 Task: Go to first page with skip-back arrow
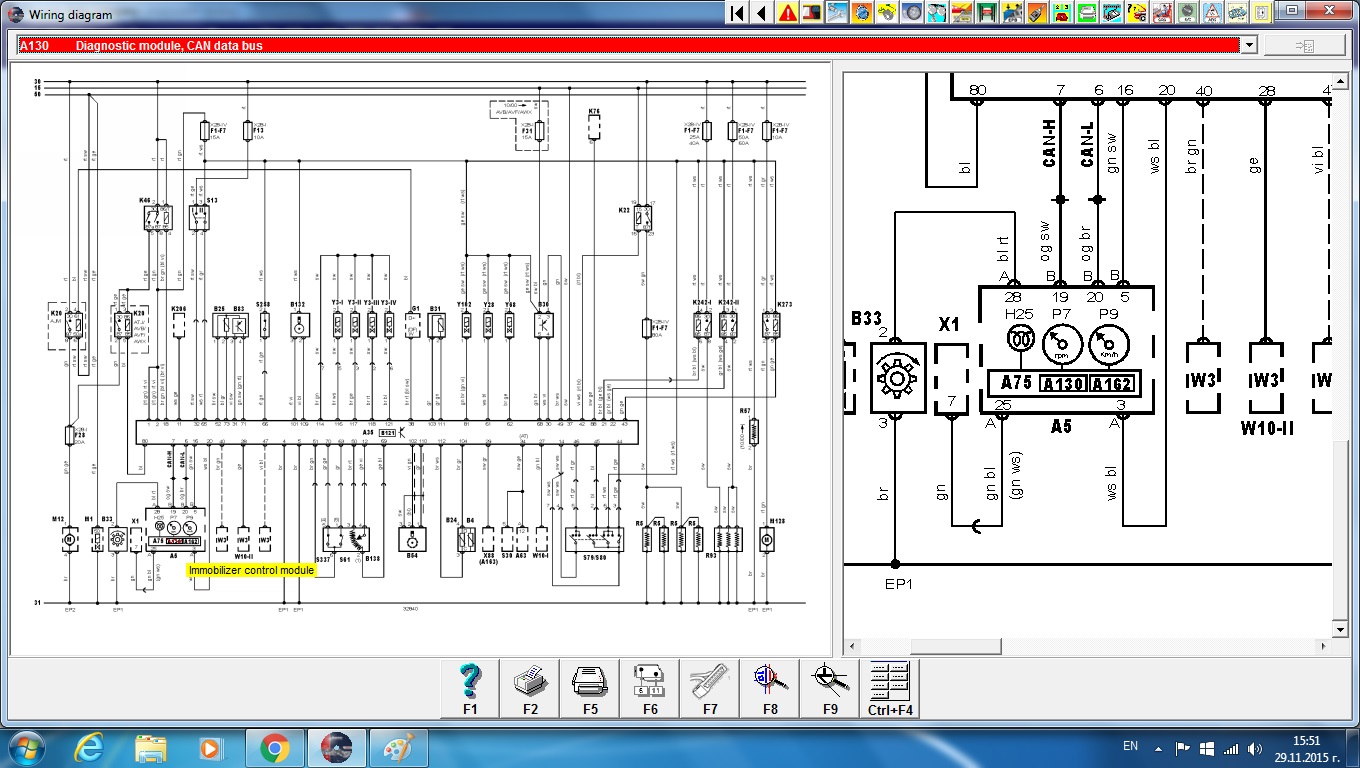click(x=737, y=13)
